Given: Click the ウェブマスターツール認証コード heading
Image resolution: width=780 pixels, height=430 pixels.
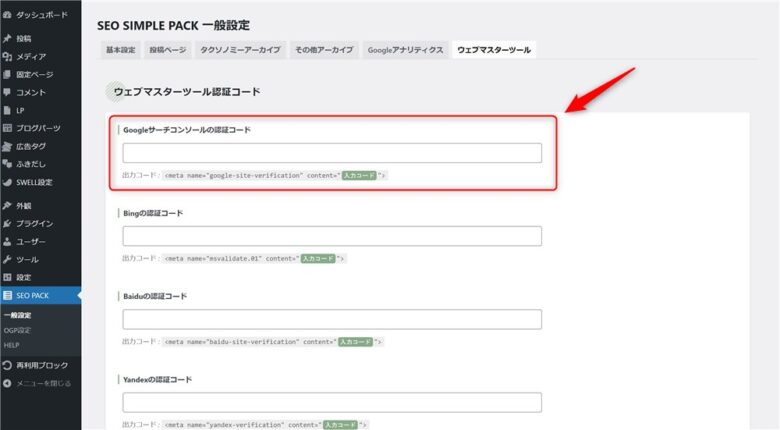Looking at the screenshot, I should pyautogui.click(x=187, y=92).
